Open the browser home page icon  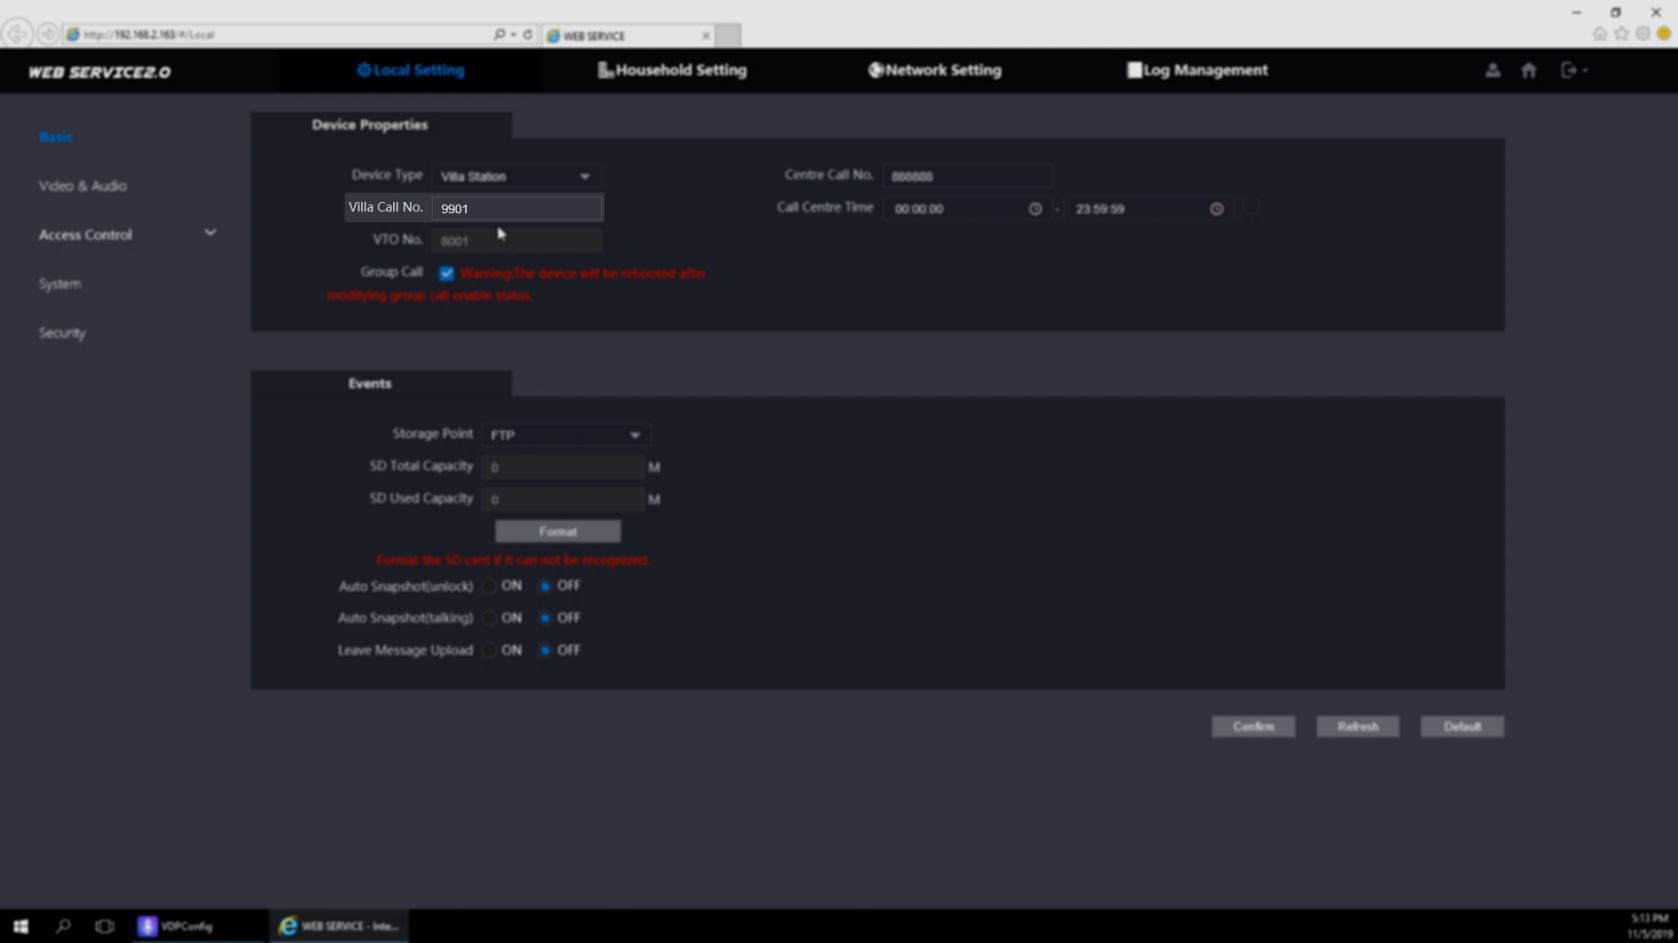point(1600,34)
